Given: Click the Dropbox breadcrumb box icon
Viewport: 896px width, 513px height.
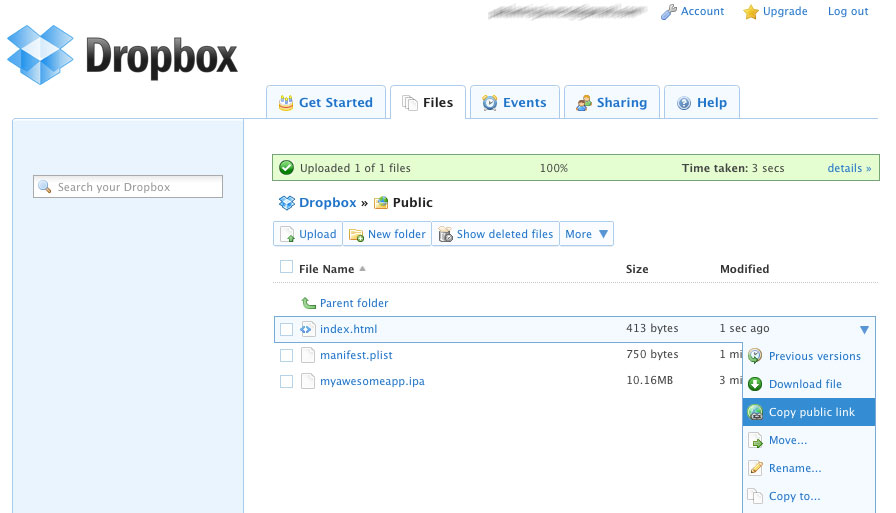Looking at the screenshot, I should (x=286, y=202).
